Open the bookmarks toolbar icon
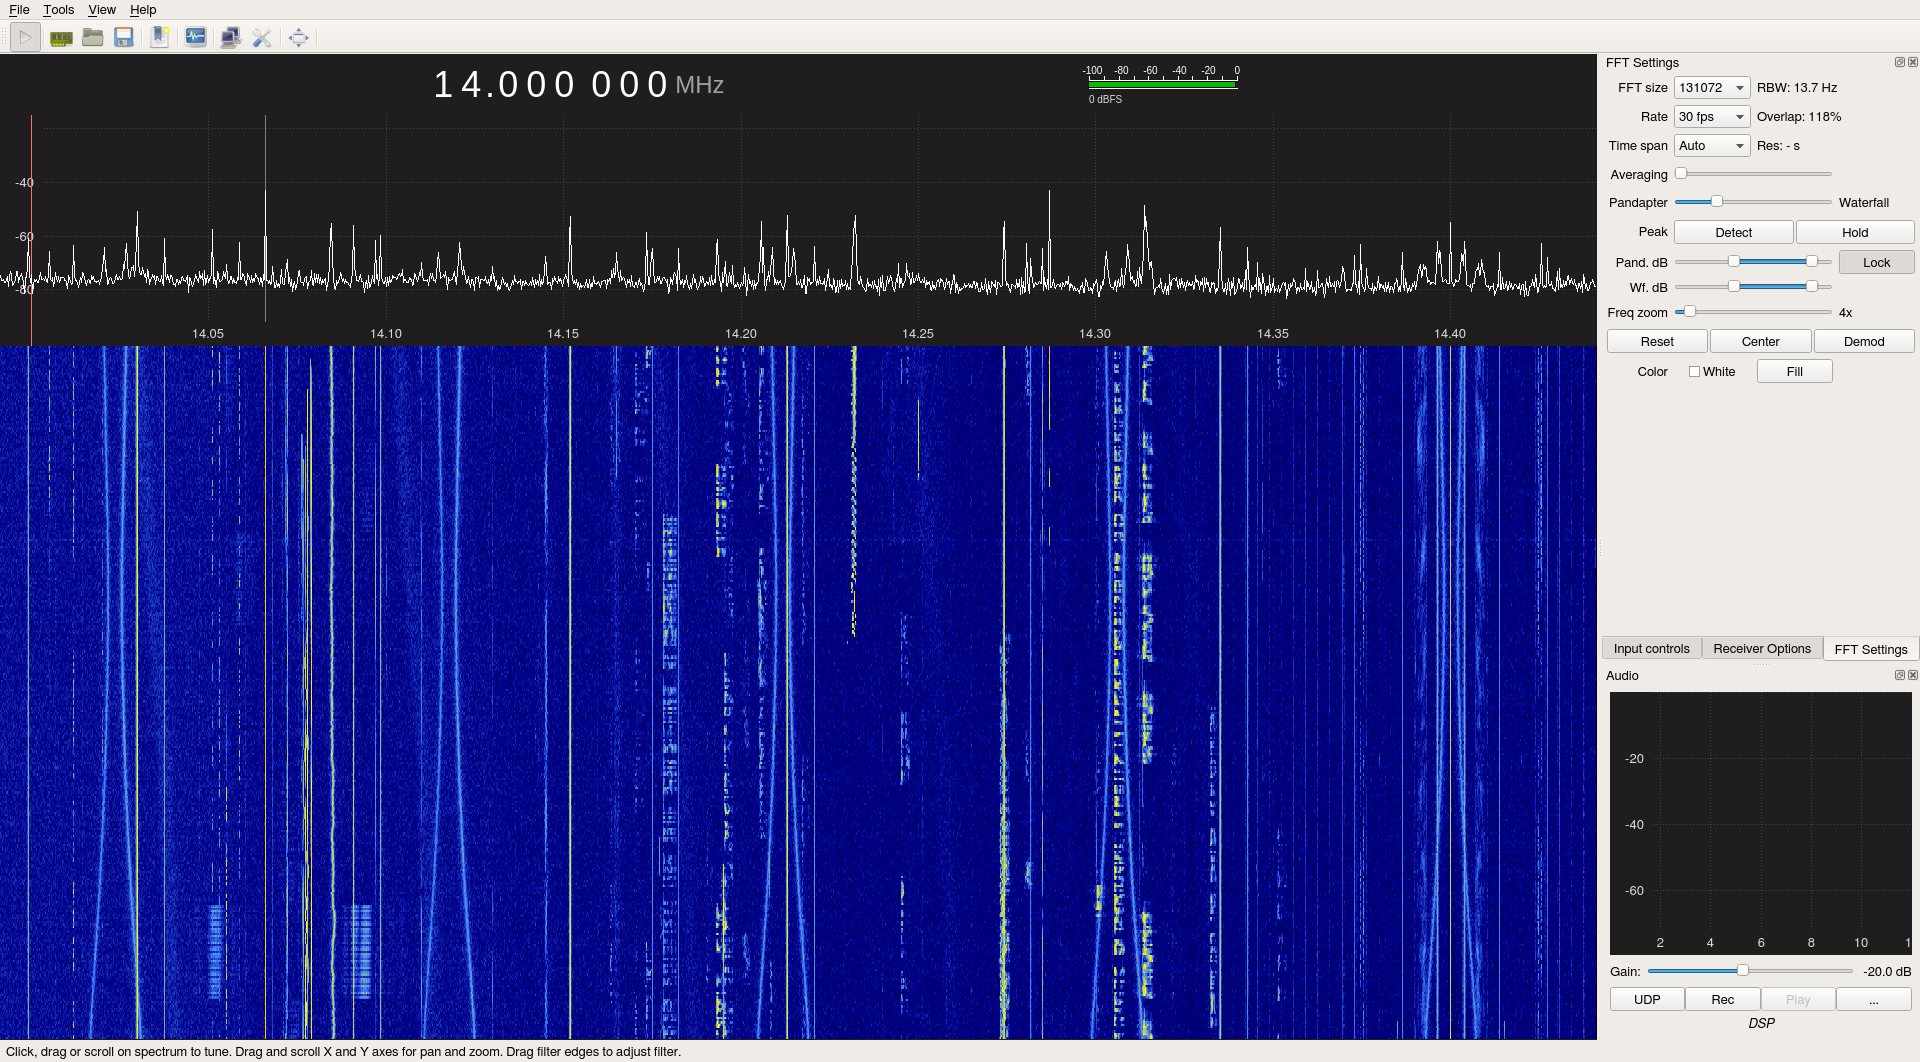 click(x=159, y=38)
